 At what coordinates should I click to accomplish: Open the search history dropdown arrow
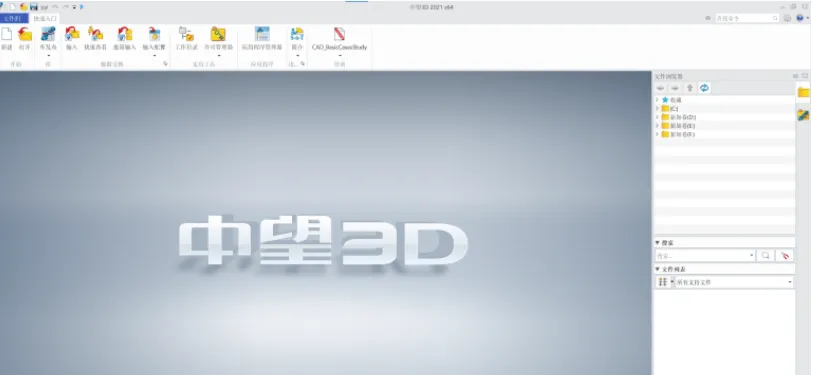[752, 256]
